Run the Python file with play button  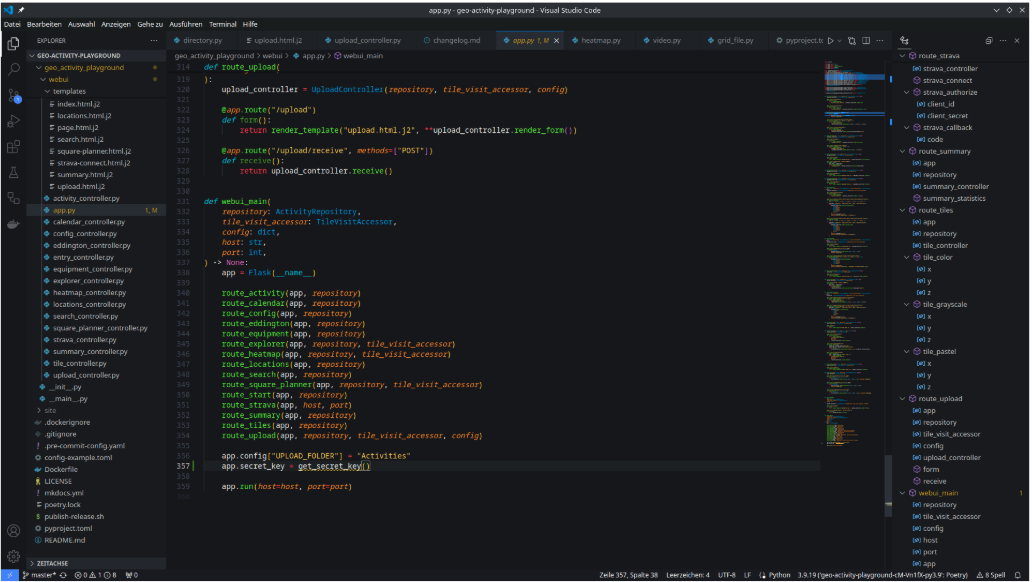pyautogui.click(x=831, y=41)
